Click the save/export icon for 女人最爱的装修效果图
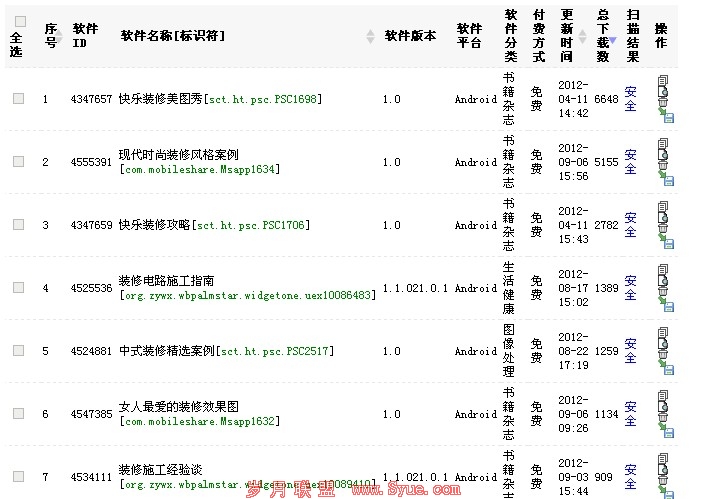Viewport: 705px width, 499px height. pyautogui.click(x=668, y=433)
